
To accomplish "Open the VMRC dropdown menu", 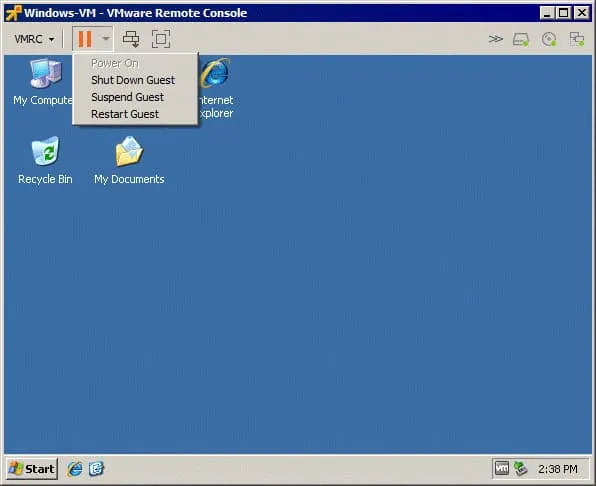I will [34, 39].
